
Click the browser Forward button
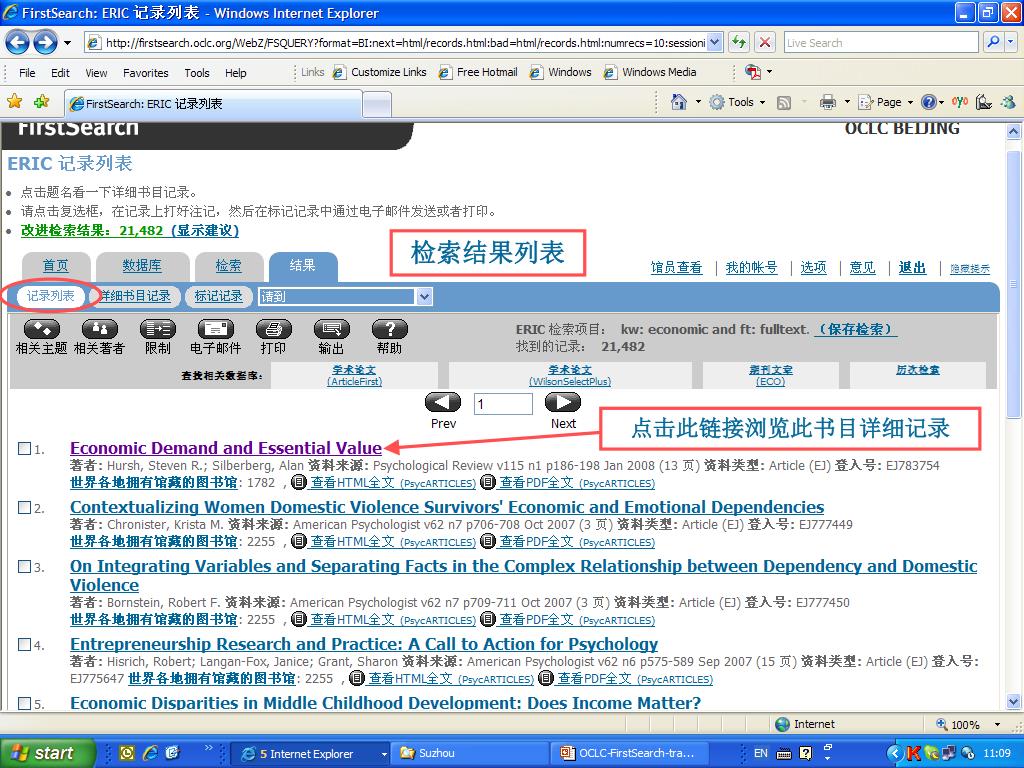tap(44, 43)
